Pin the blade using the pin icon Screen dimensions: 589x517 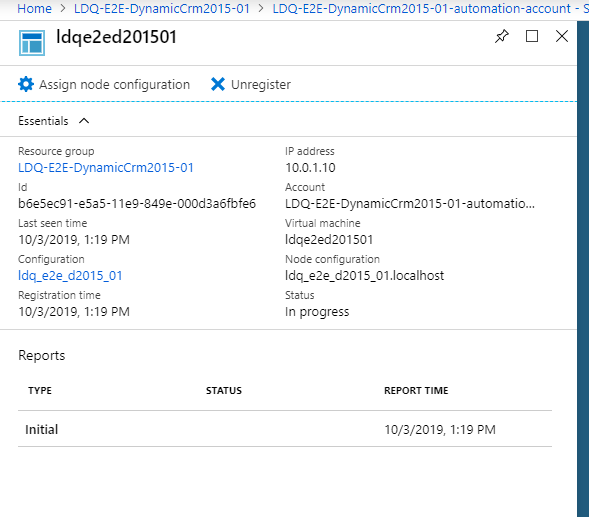(x=501, y=36)
